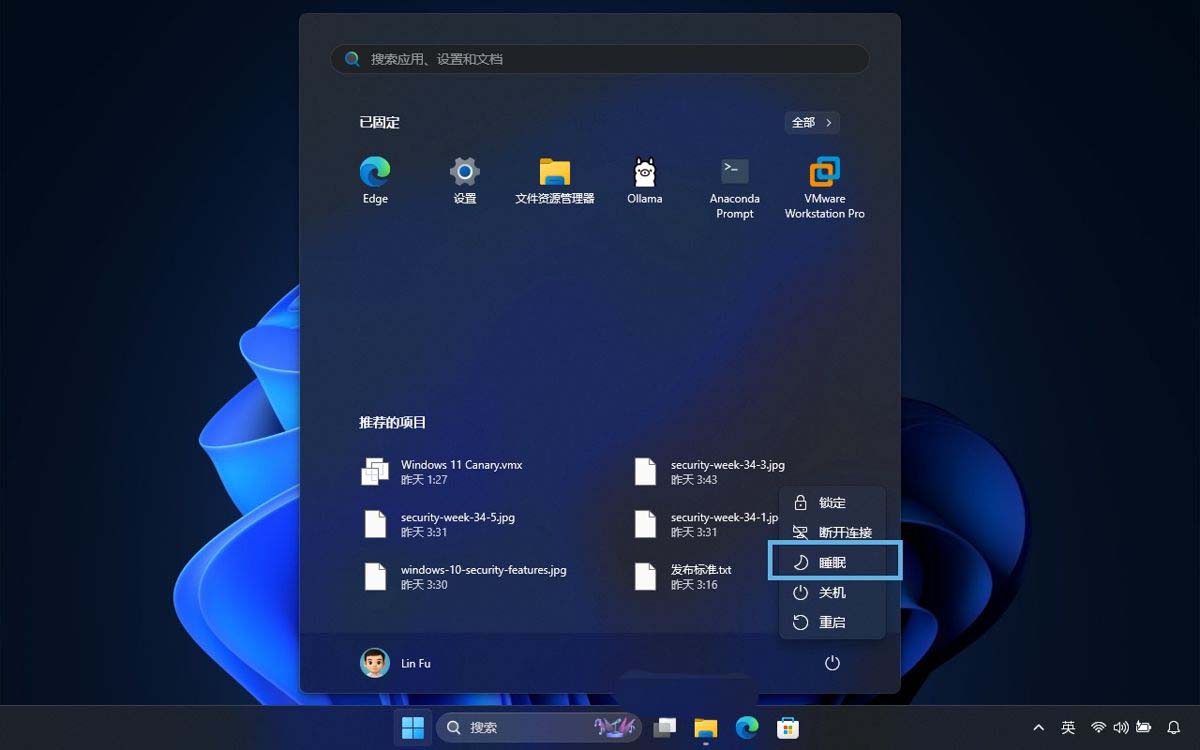This screenshot has height=750, width=1200.
Task: Launch Ollama from pinned apps
Action: pyautogui.click(x=644, y=180)
